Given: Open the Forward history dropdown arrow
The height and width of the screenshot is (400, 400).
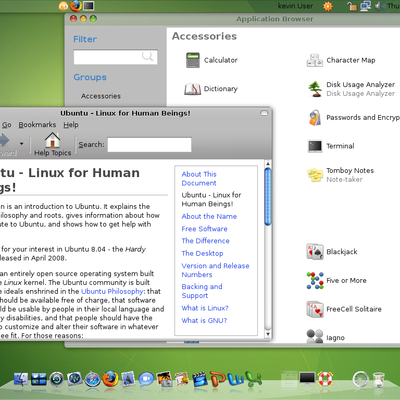Looking at the screenshot, I should pos(21,144).
